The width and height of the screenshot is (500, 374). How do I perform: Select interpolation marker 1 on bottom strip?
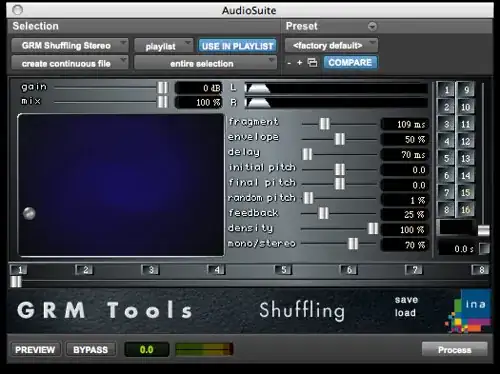click(19, 269)
